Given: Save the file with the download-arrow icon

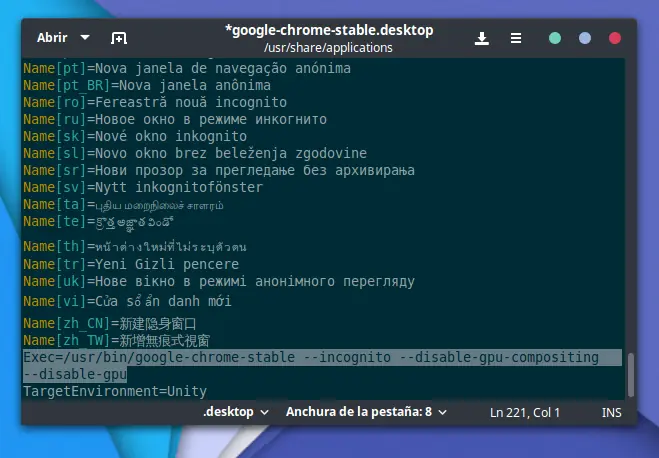Looking at the screenshot, I should pyautogui.click(x=482, y=38).
